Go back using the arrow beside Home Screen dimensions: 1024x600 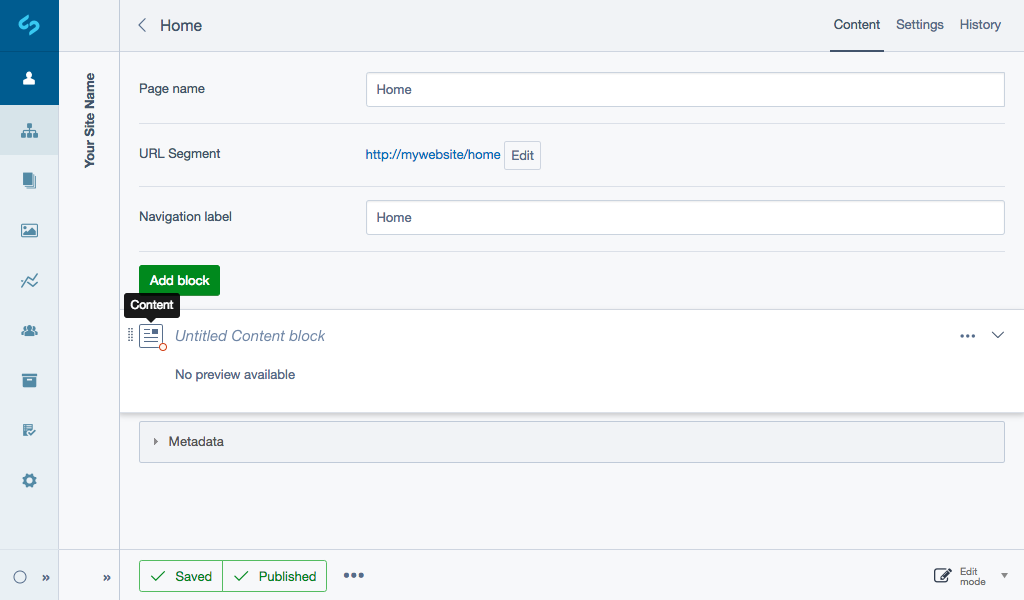(142, 25)
